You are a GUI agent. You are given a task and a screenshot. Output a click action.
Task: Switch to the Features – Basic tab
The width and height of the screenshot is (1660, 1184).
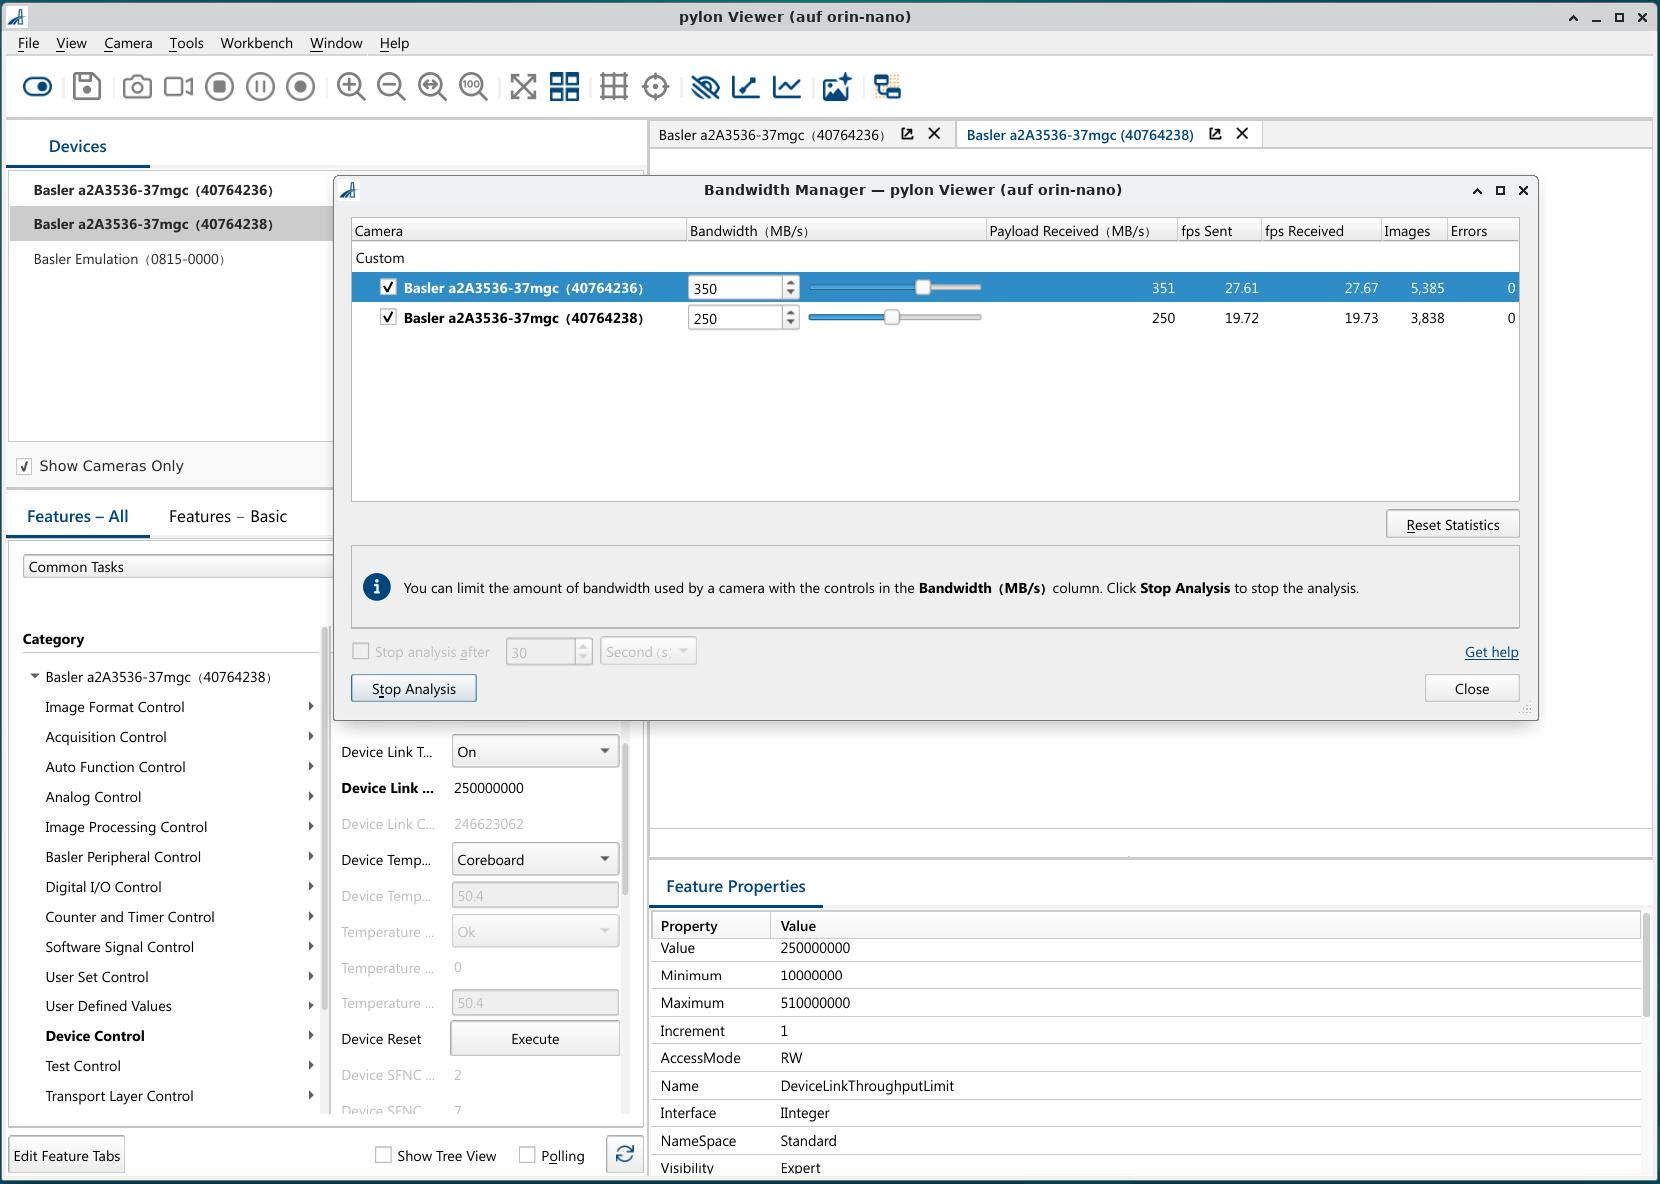pyautogui.click(x=228, y=516)
